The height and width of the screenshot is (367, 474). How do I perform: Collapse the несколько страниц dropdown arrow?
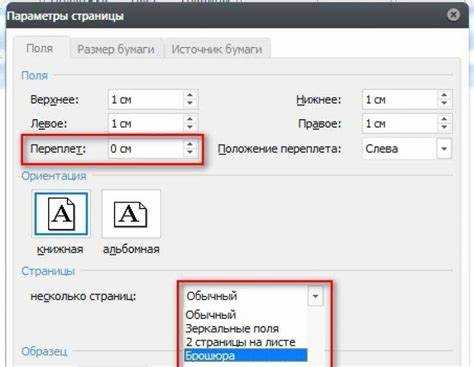[x=315, y=296]
